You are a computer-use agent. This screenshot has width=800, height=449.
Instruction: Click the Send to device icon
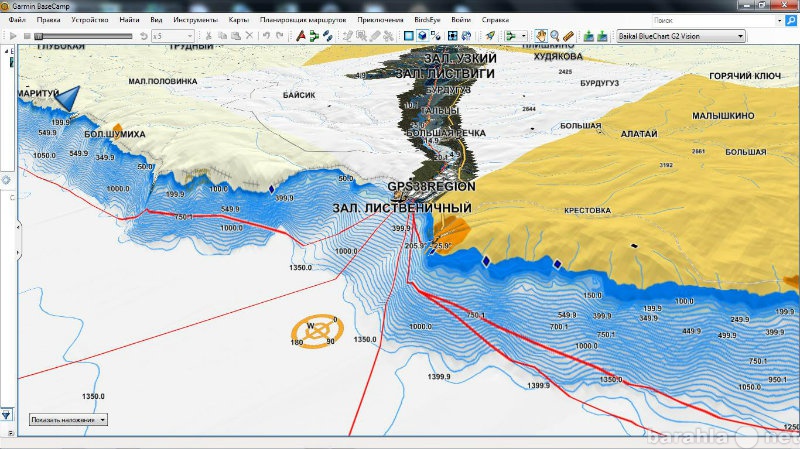point(589,36)
